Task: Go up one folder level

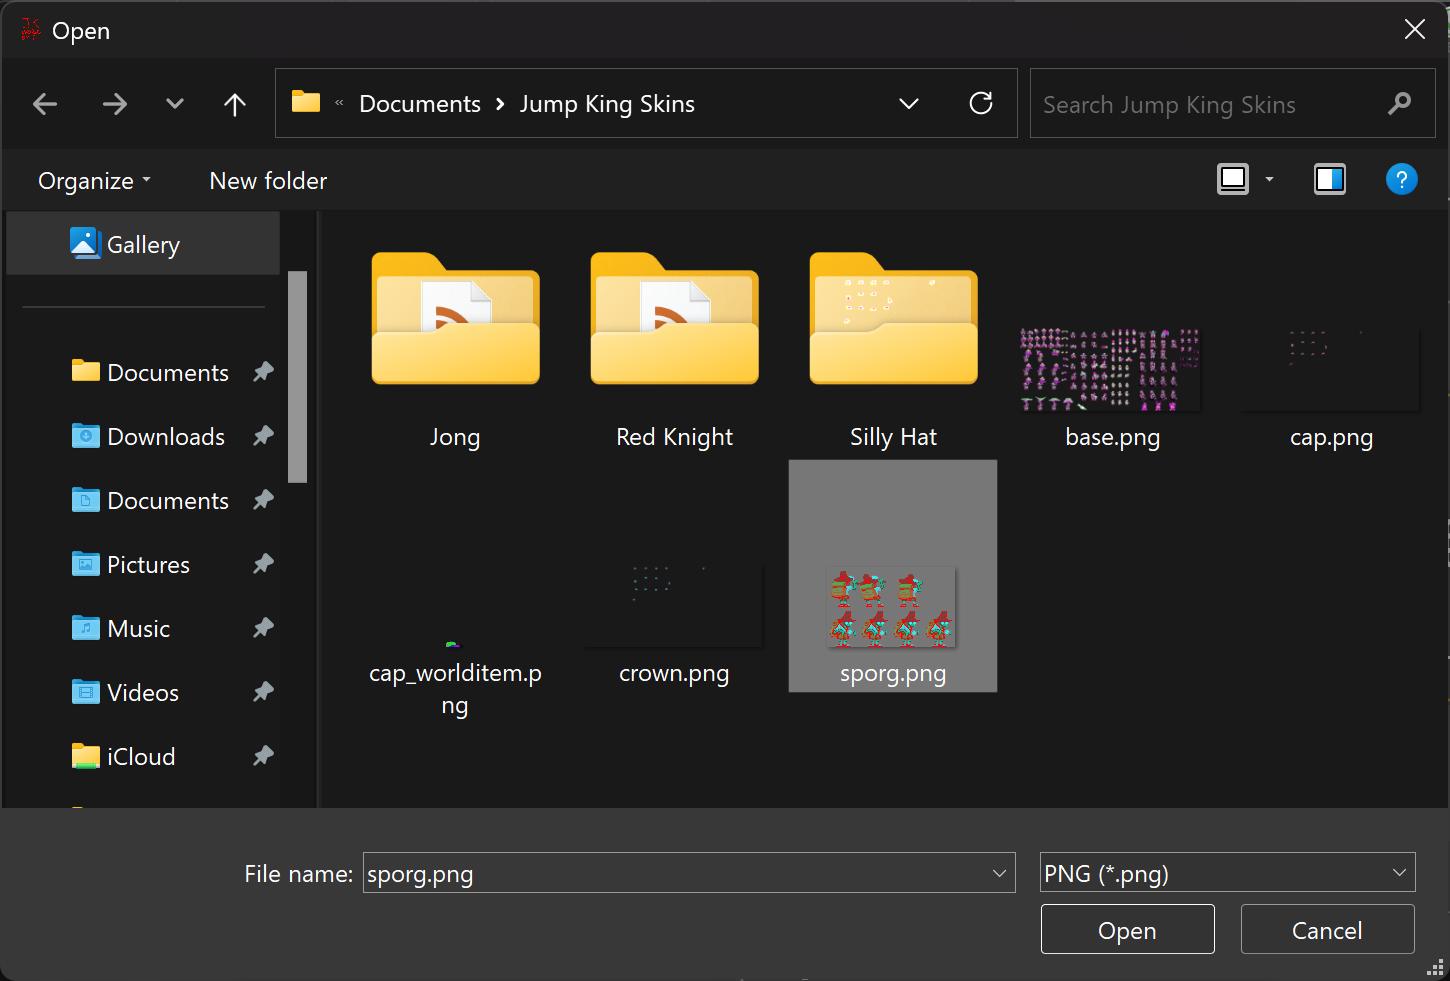Action: click(235, 104)
